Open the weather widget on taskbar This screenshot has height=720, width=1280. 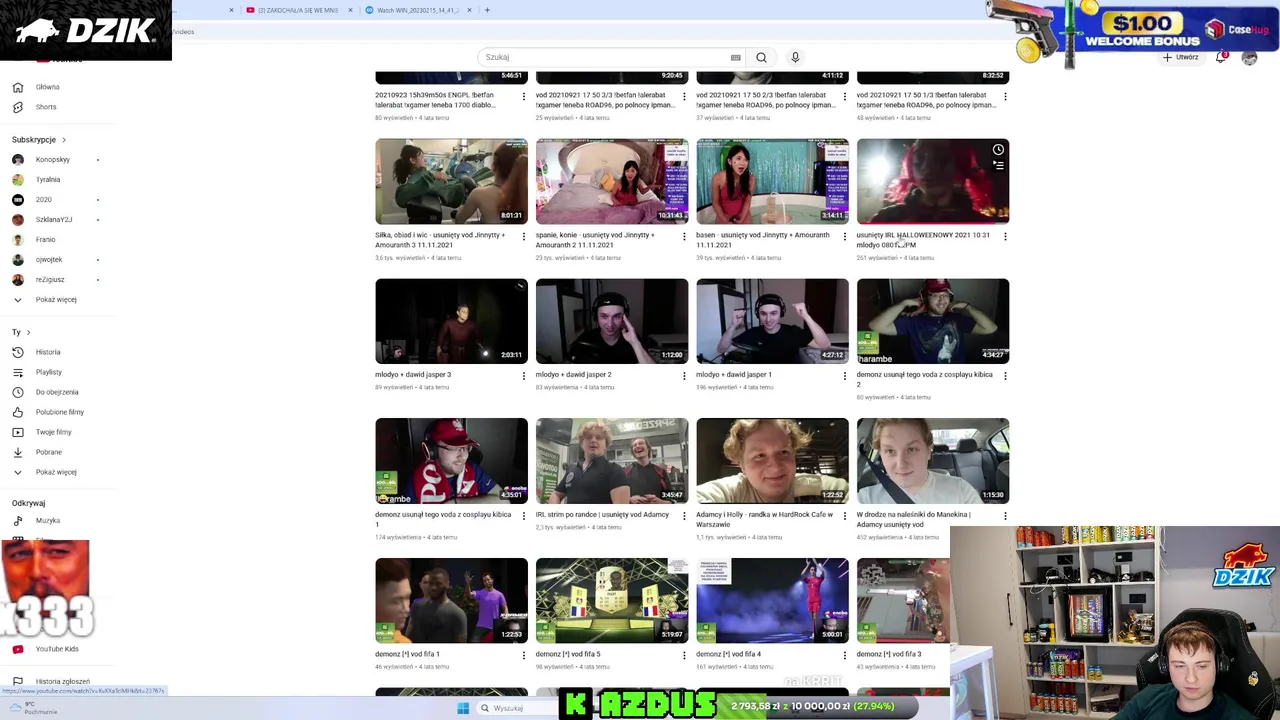[35, 708]
